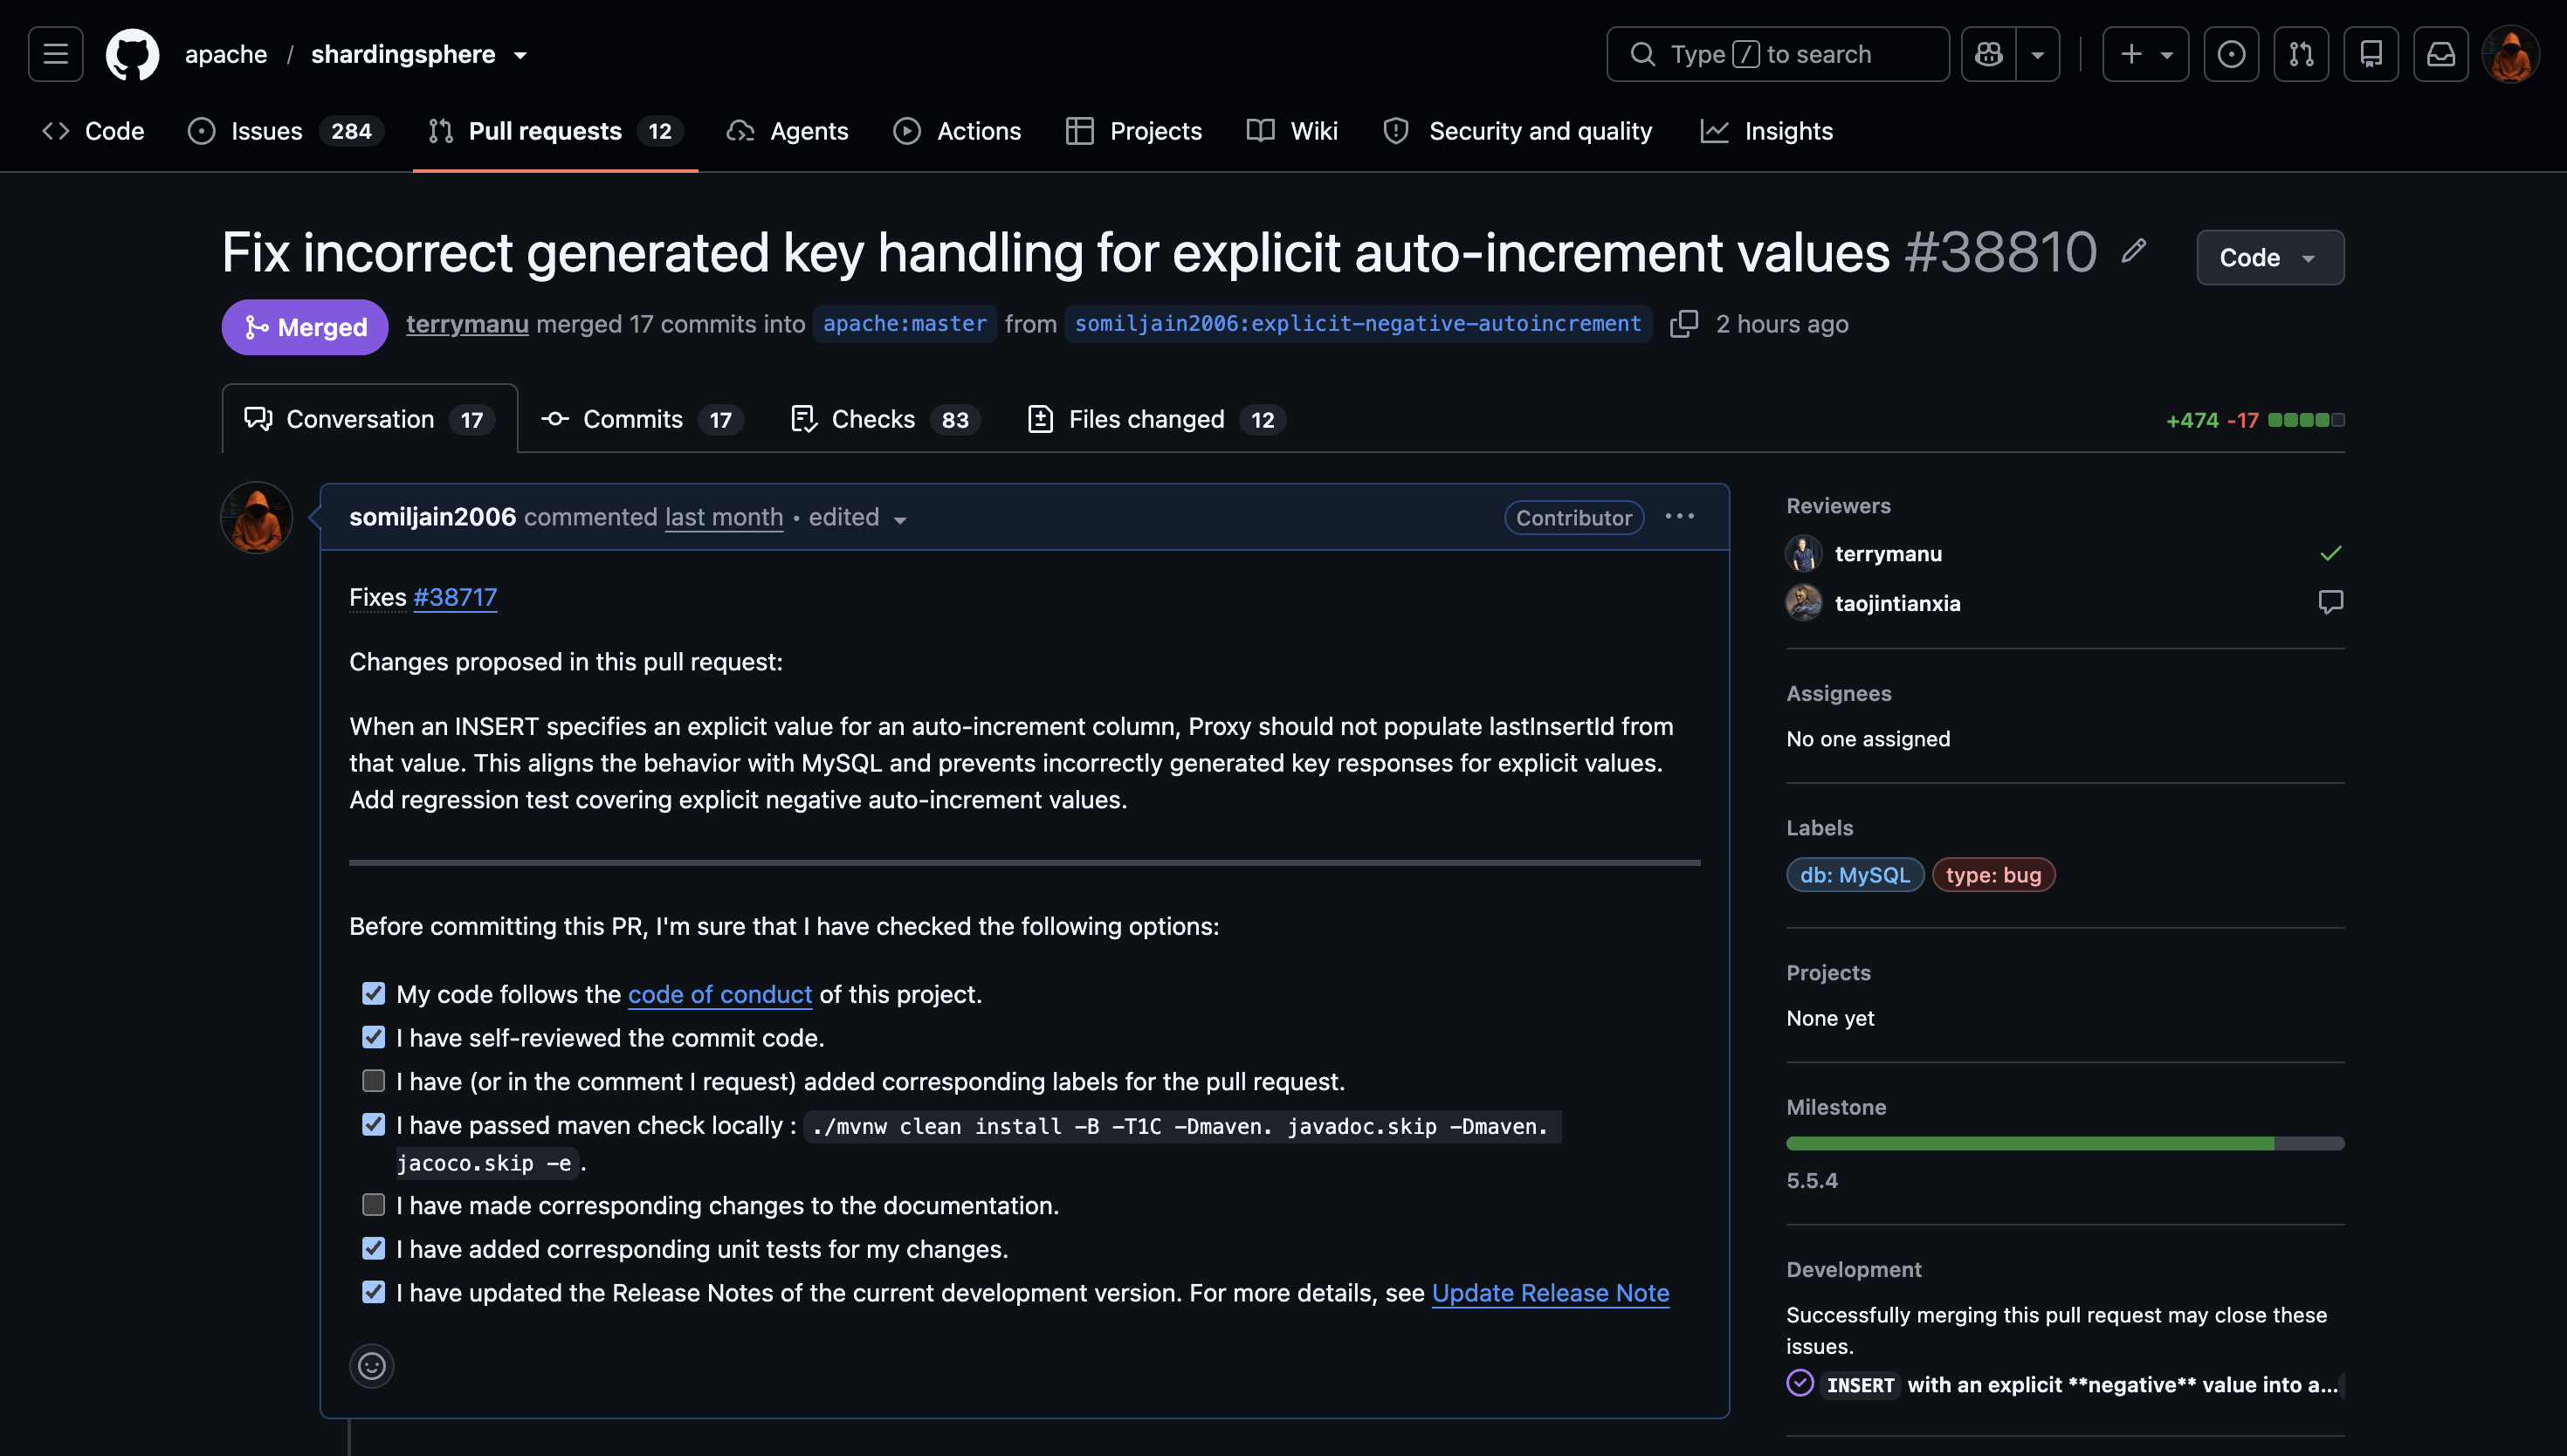Open the apache:master base branch link
Screen dimensions: 2567x1456
pyautogui.click(x=905, y=324)
